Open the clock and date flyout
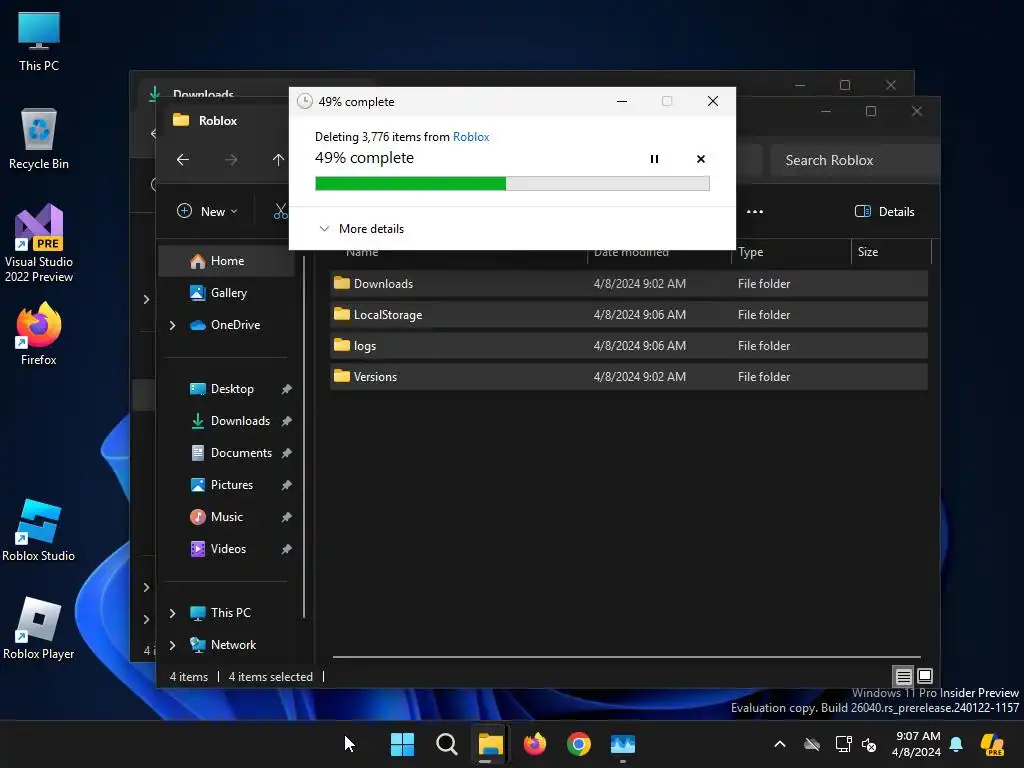 pyautogui.click(x=917, y=744)
